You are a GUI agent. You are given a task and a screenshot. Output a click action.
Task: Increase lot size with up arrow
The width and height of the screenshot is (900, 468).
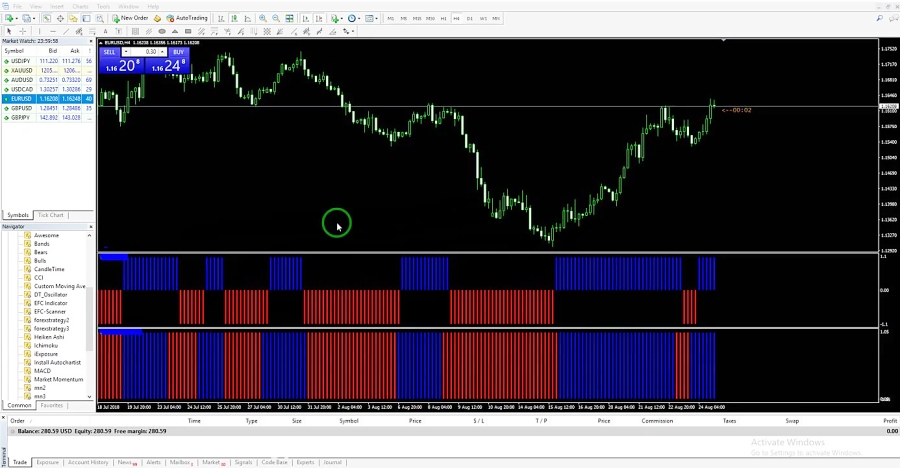coord(162,52)
